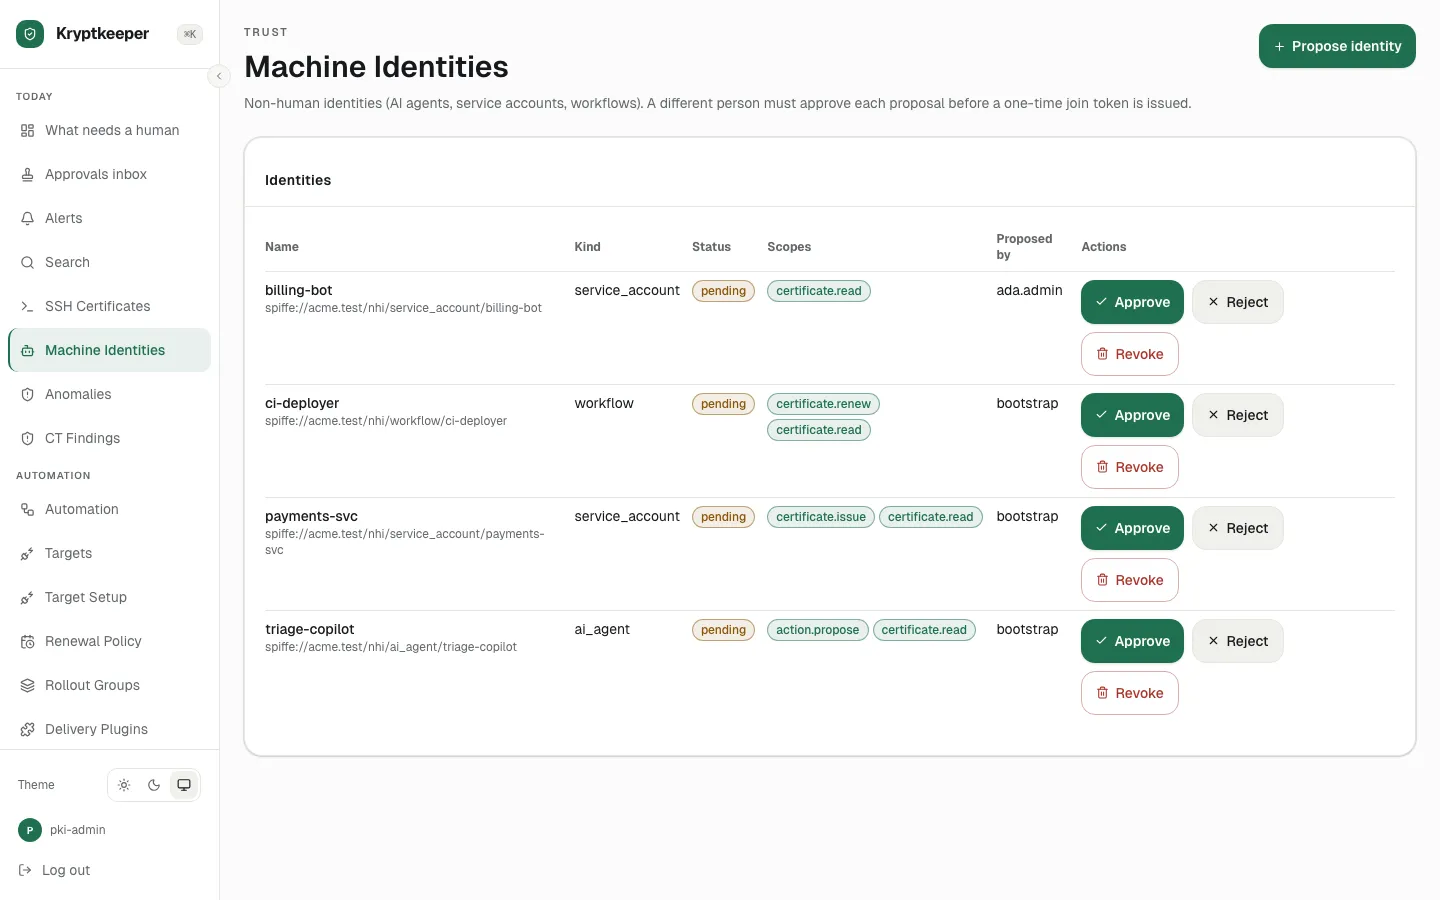Image resolution: width=1440 pixels, height=900 pixels.
Task: Revoke the billing-bot identity
Action: coord(1130,354)
